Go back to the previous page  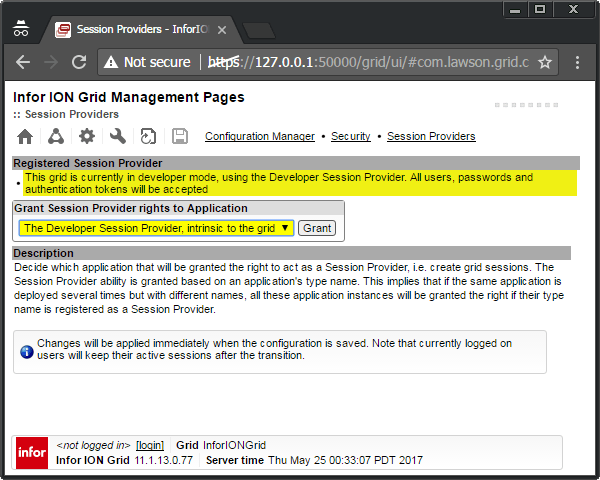tap(22, 62)
